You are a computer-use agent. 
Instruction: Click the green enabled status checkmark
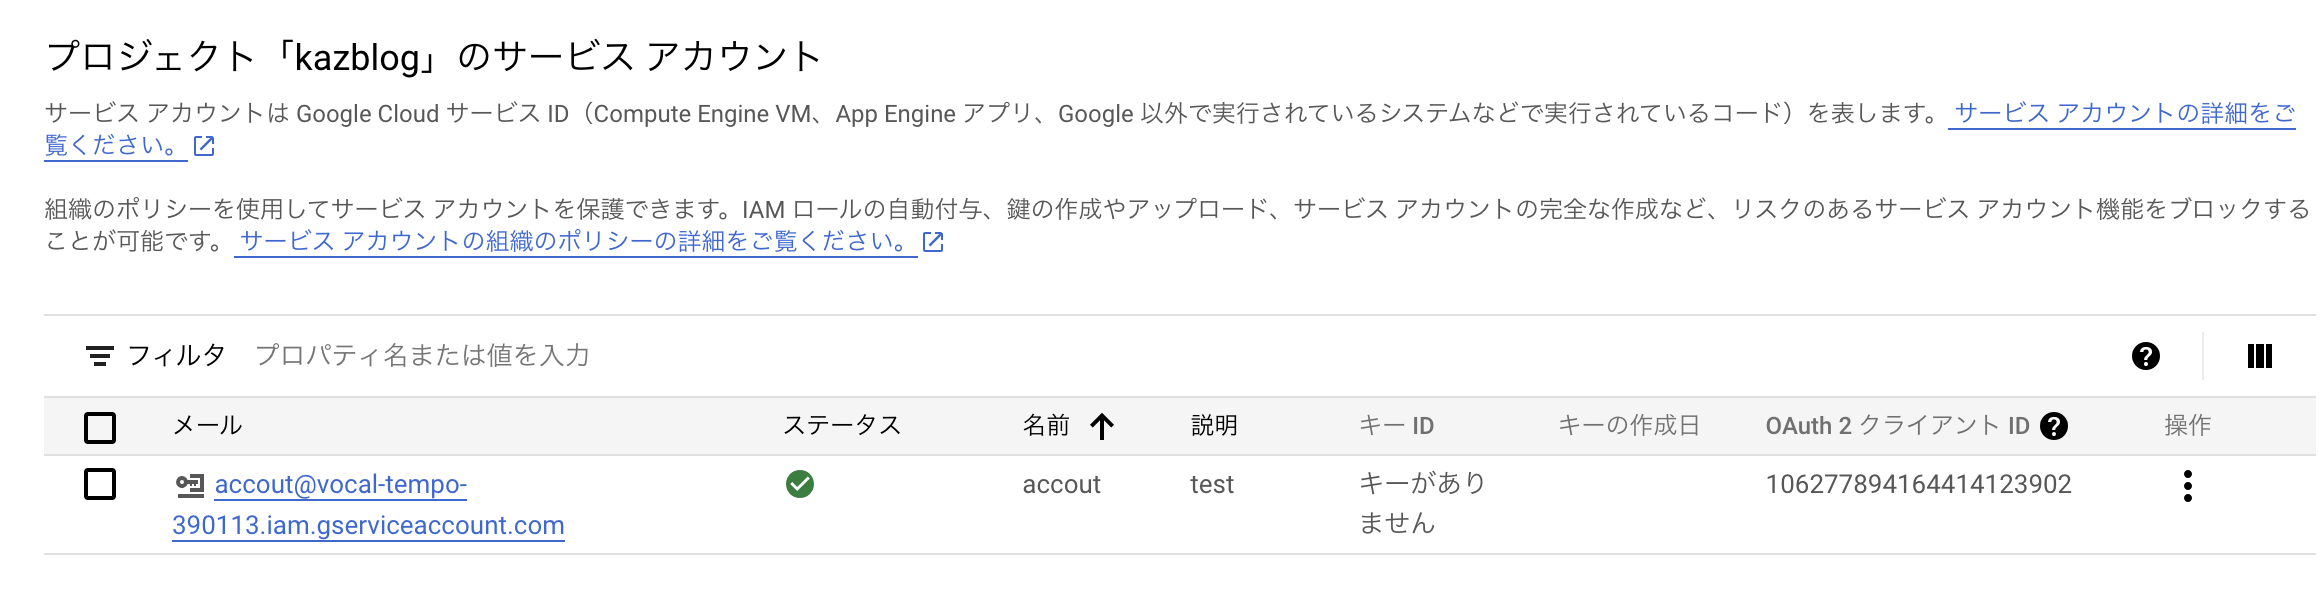click(800, 484)
